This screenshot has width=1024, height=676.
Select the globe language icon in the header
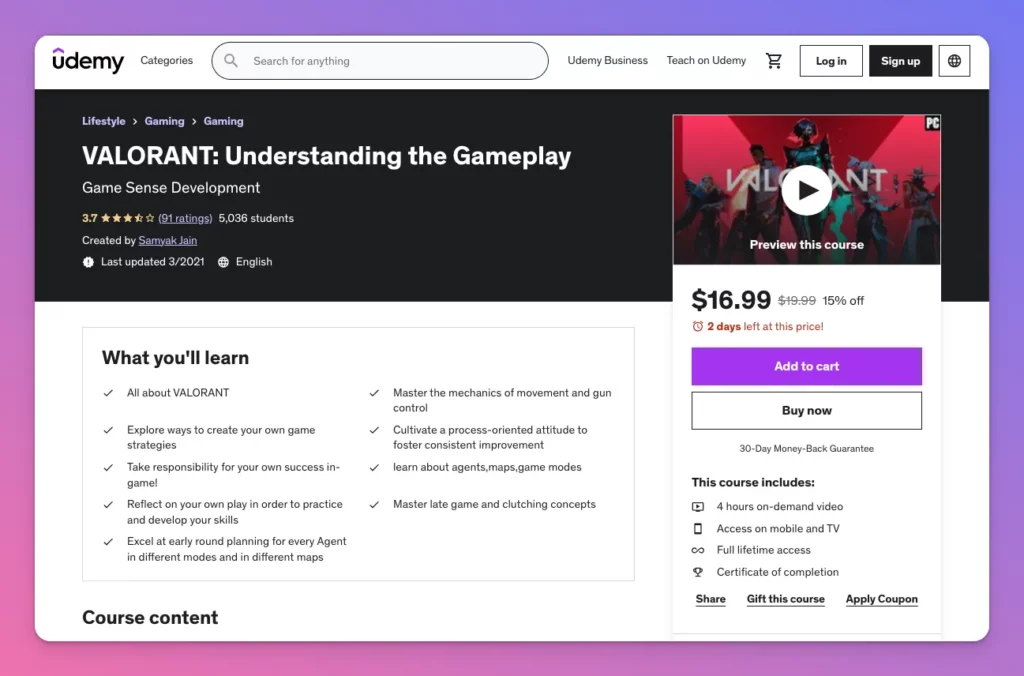click(x=954, y=60)
